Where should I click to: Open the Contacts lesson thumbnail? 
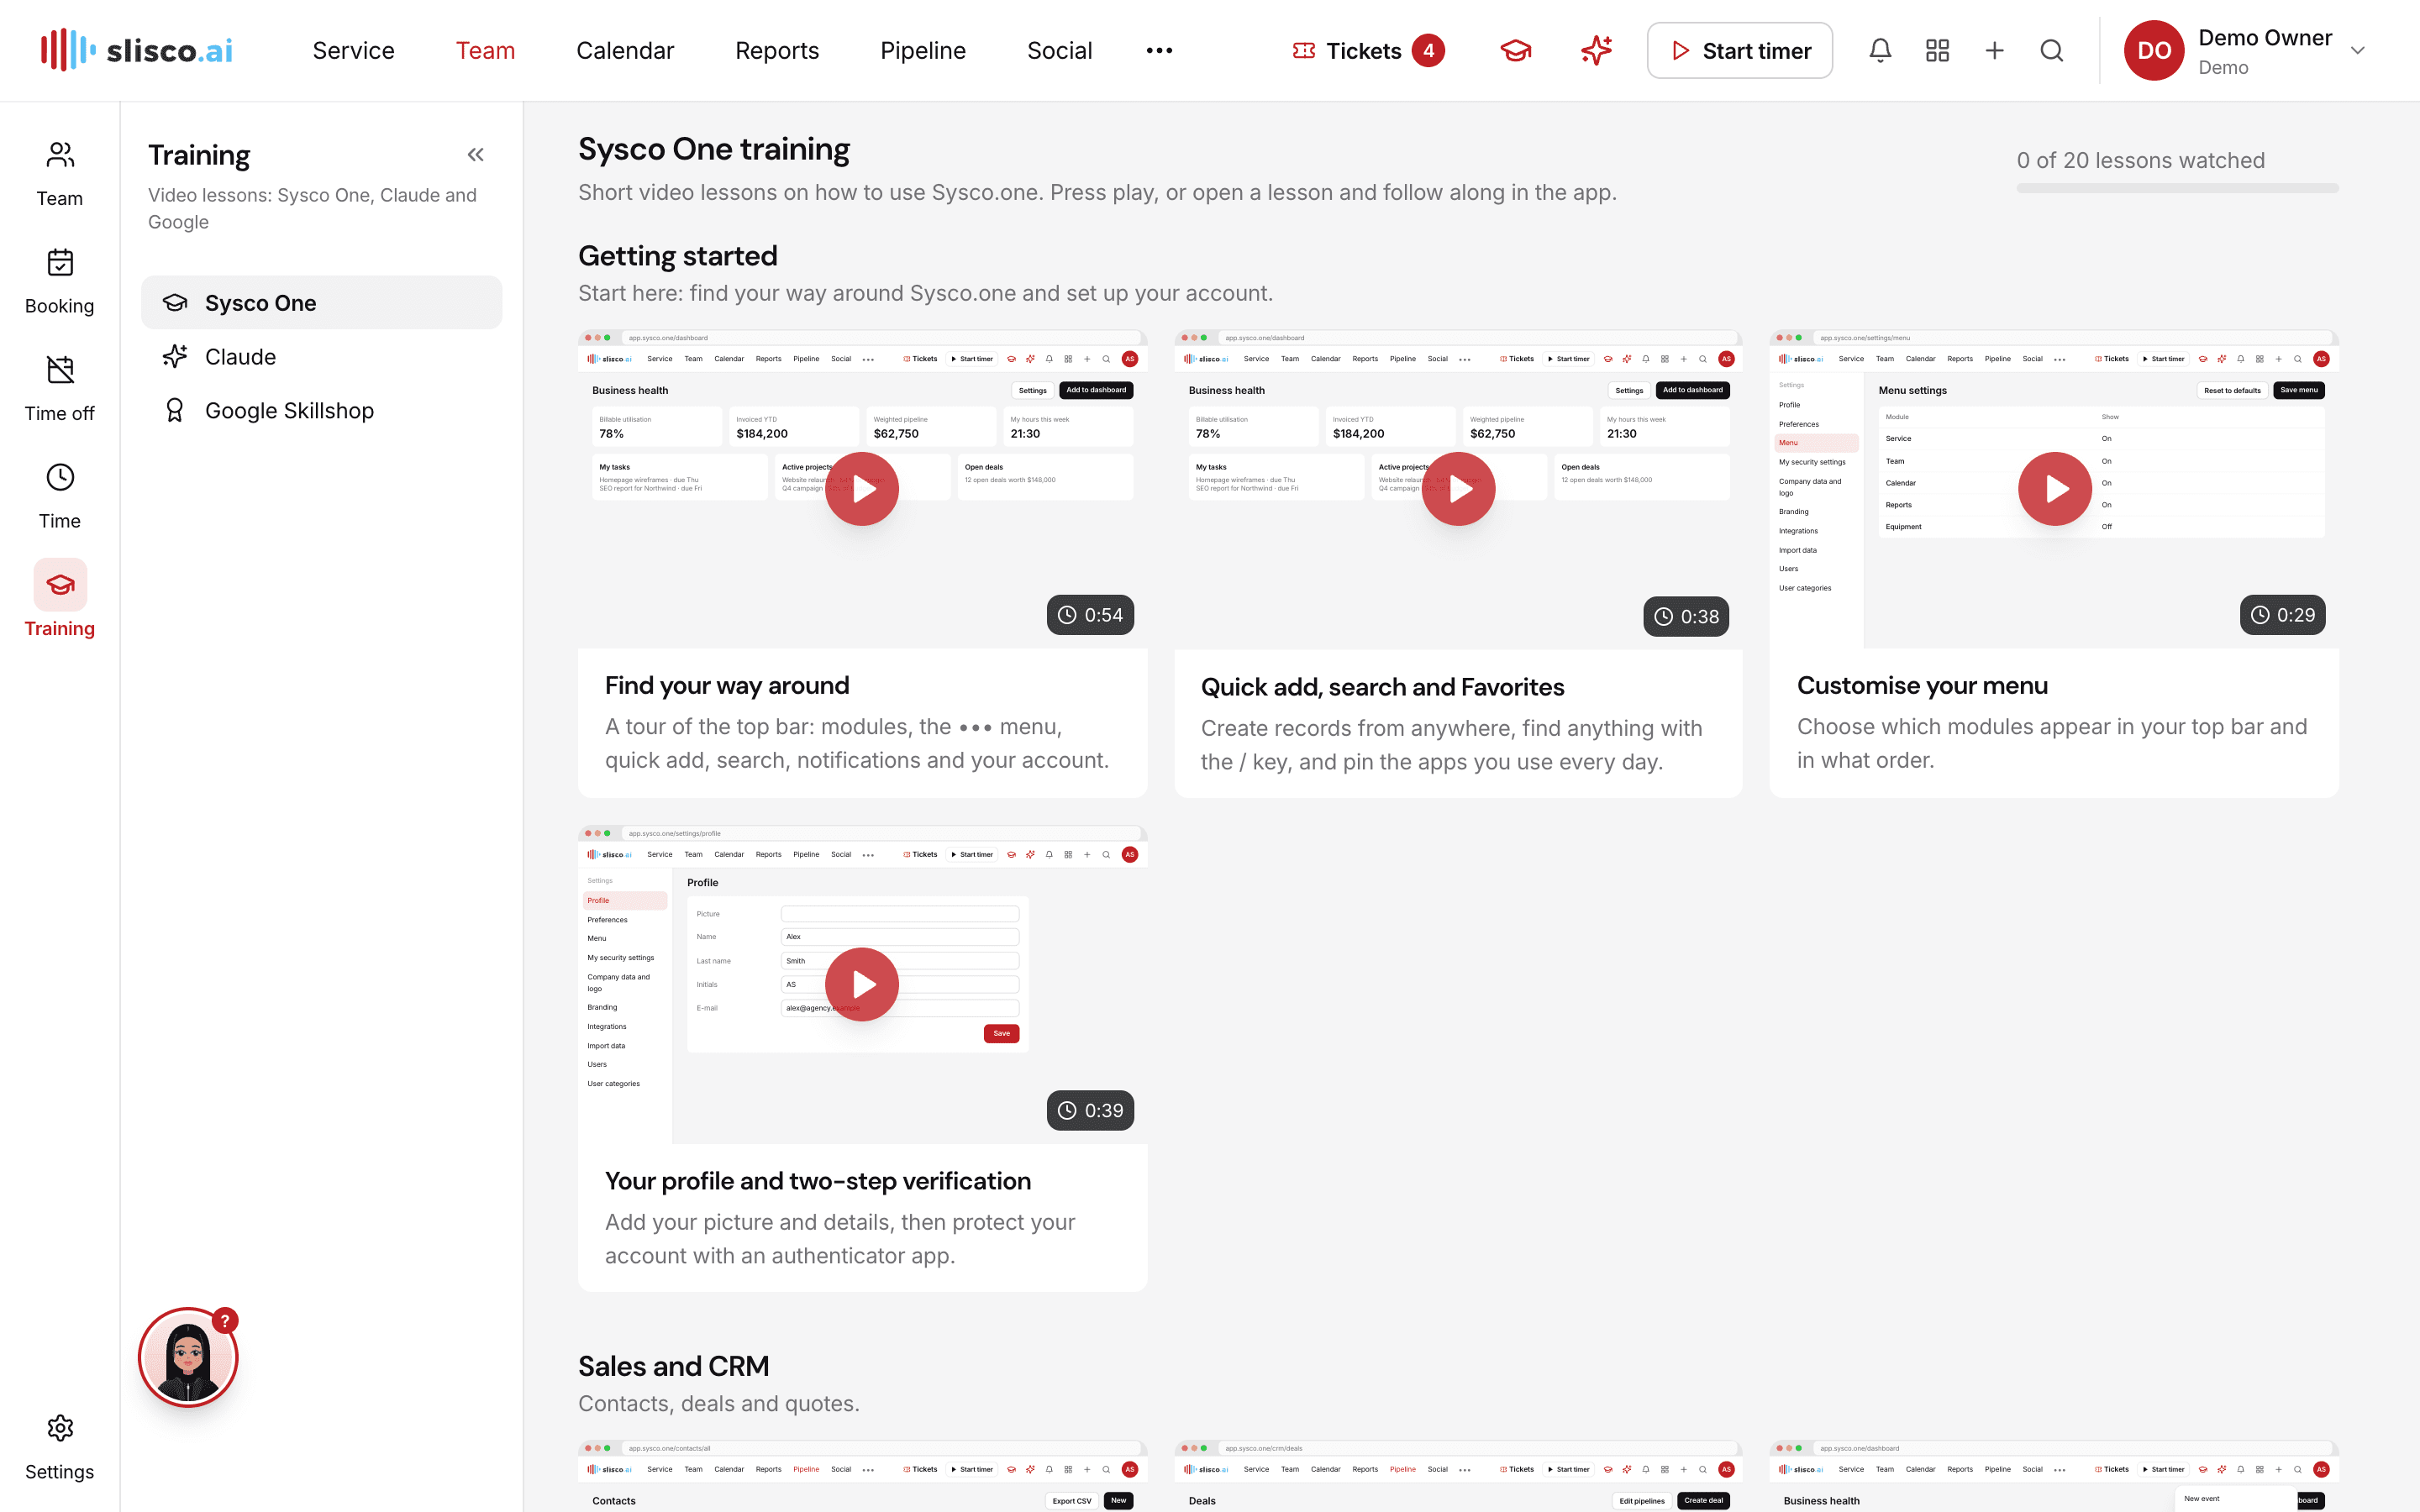tap(862, 1476)
